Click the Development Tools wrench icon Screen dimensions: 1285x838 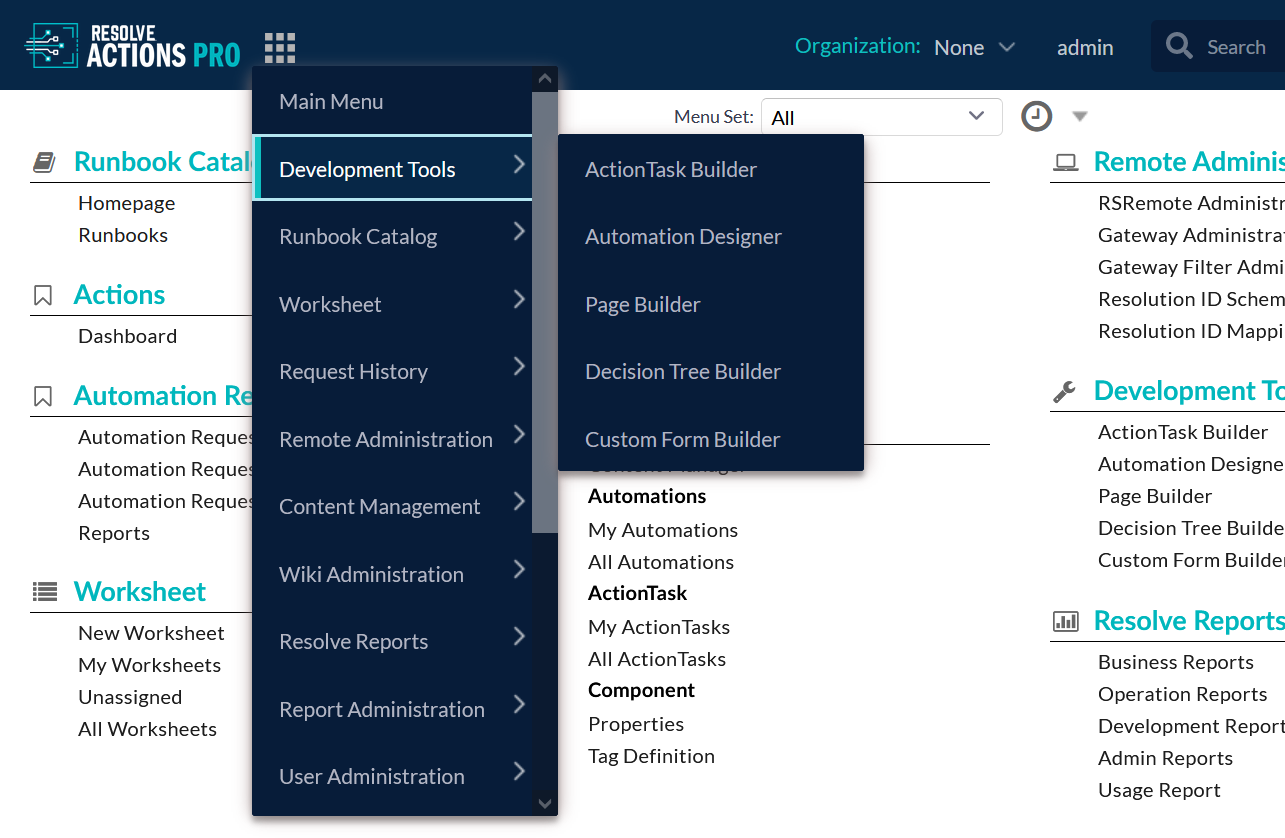coord(1065,392)
